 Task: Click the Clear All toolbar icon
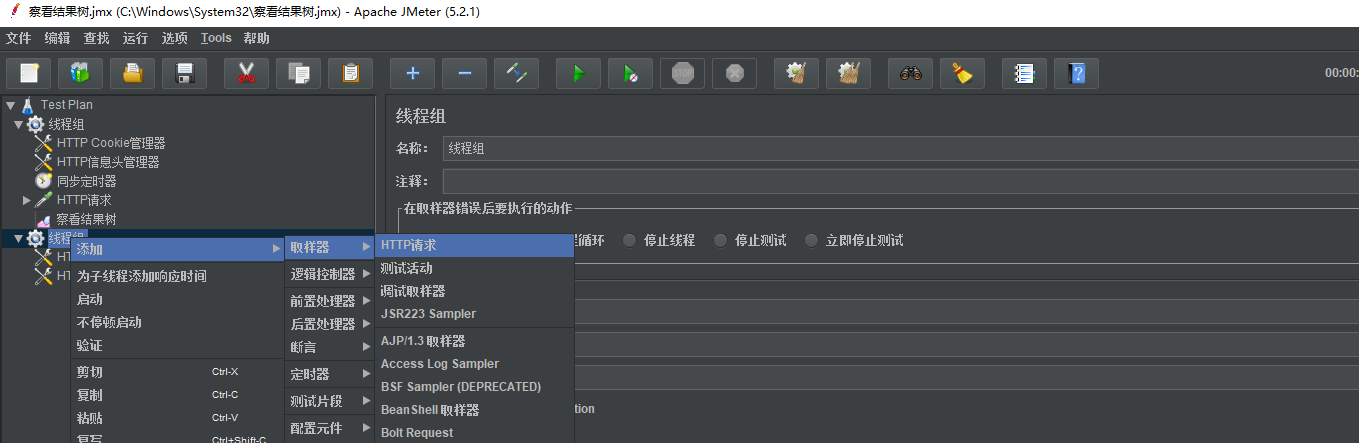click(848, 73)
